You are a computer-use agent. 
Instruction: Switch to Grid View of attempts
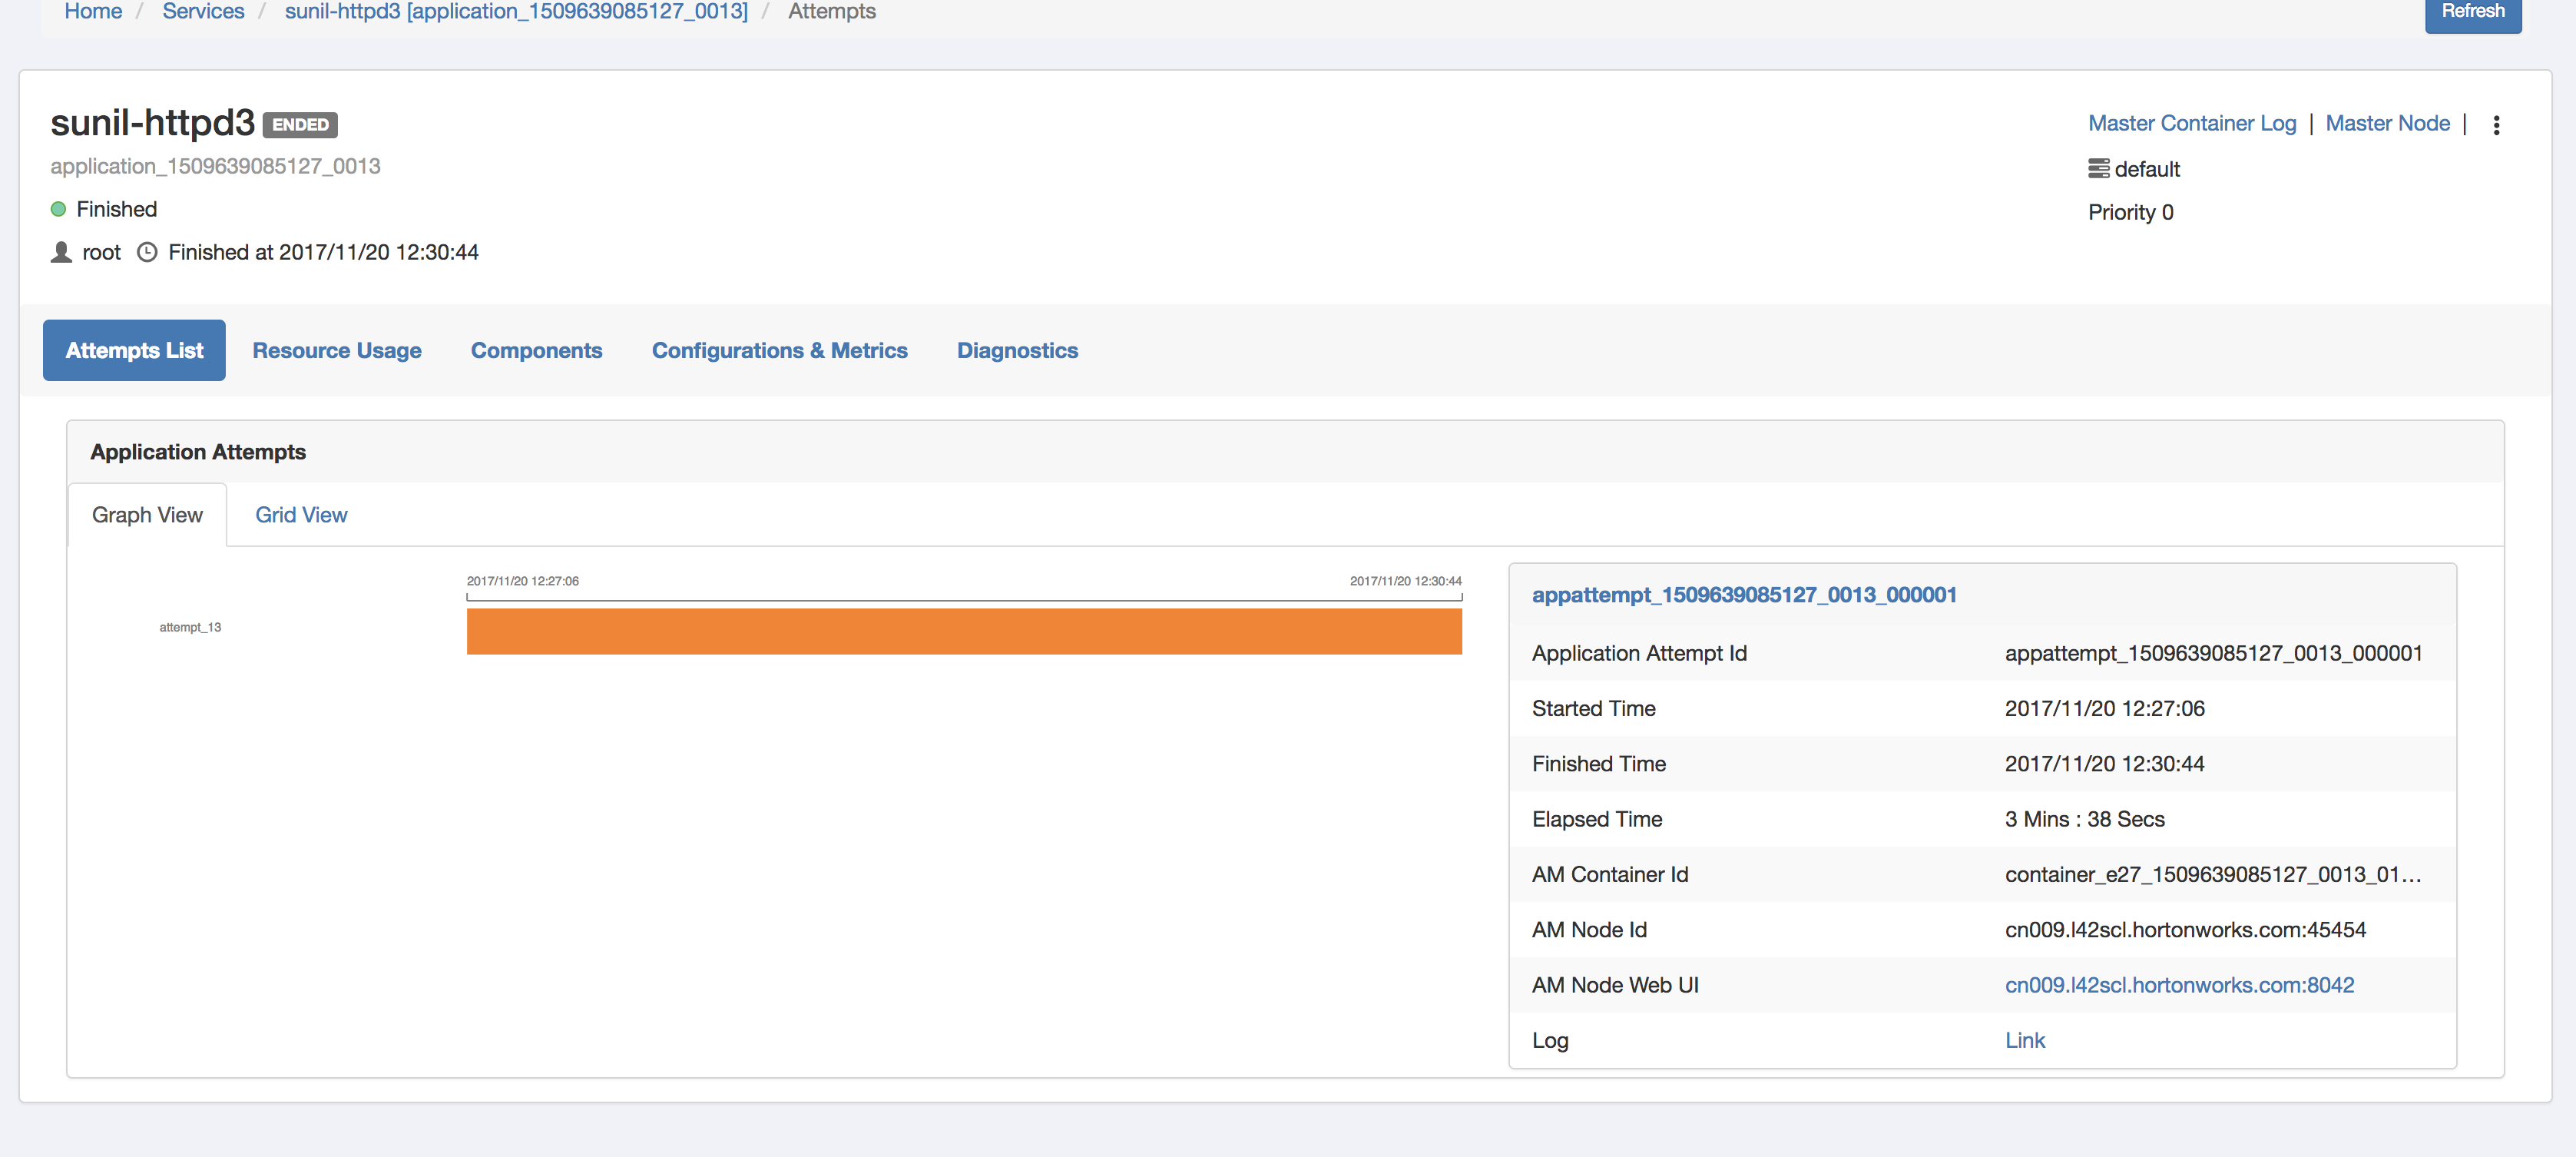(x=301, y=514)
